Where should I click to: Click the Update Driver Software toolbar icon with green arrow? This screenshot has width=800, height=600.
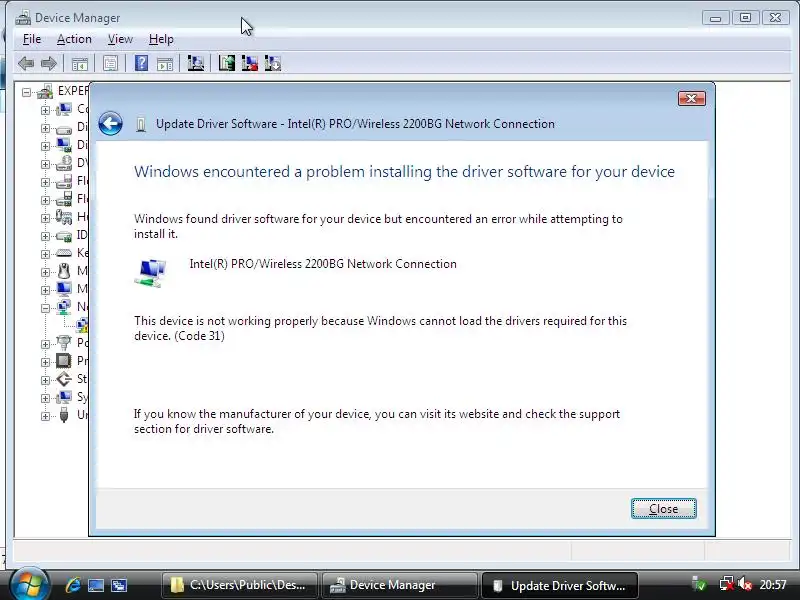227,63
